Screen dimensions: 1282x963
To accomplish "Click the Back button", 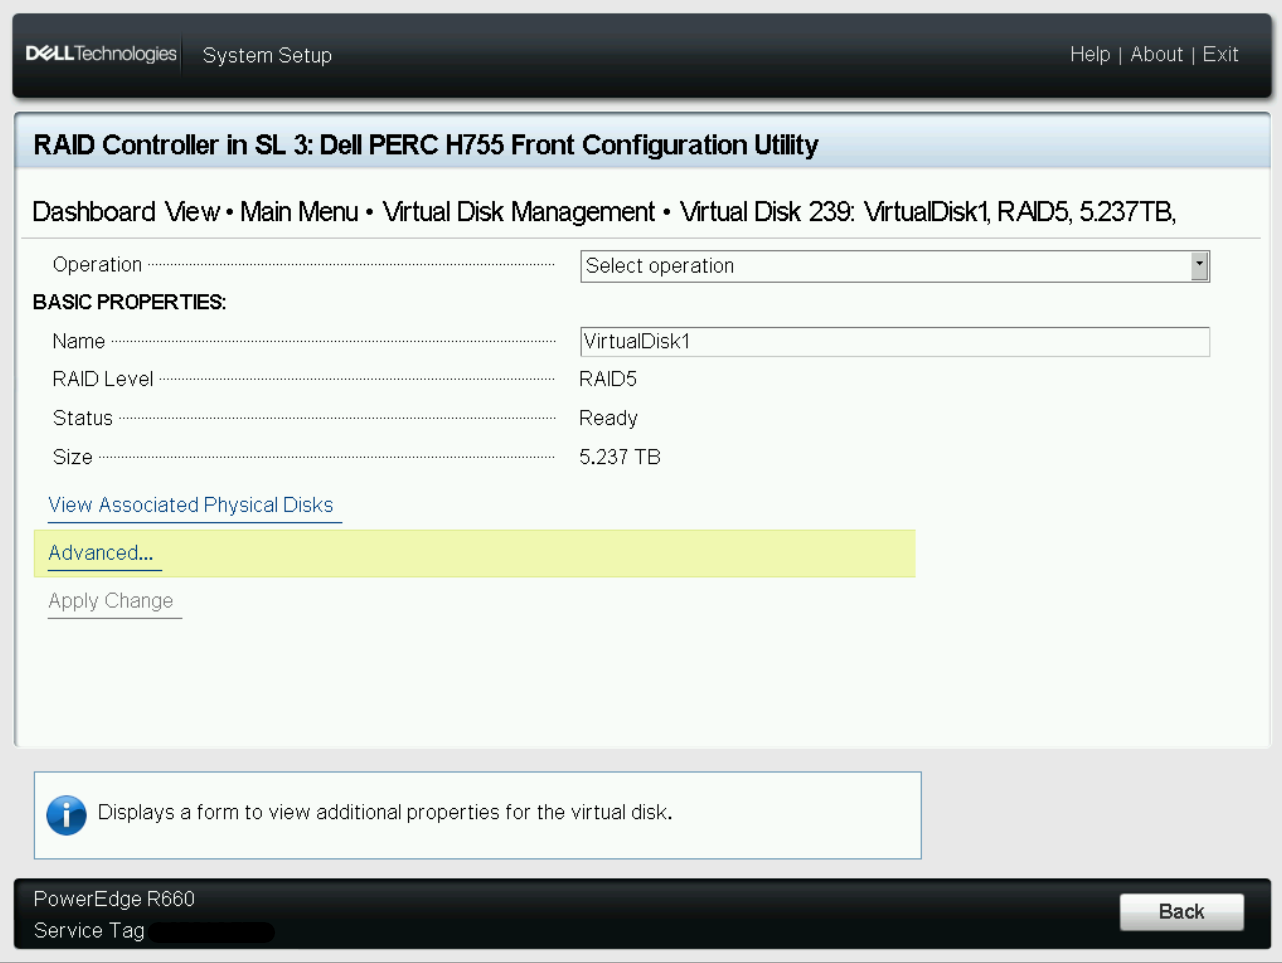I will pos(1181,912).
